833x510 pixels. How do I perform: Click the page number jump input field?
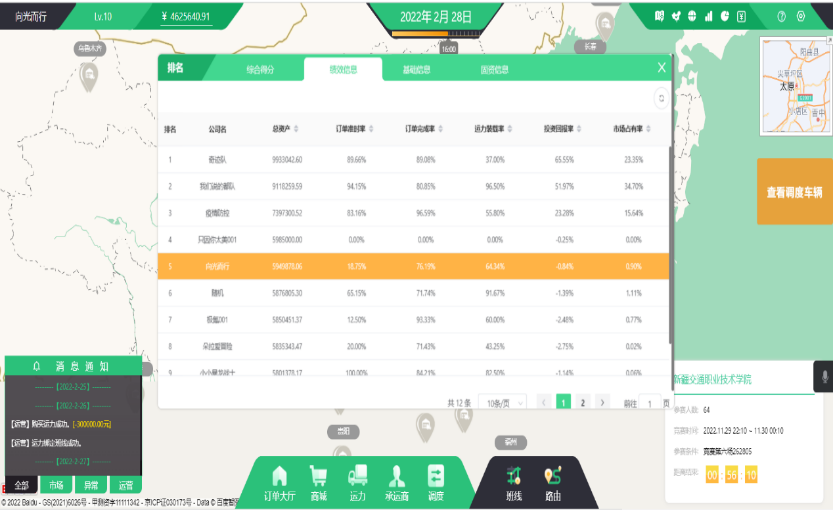tap(652, 402)
